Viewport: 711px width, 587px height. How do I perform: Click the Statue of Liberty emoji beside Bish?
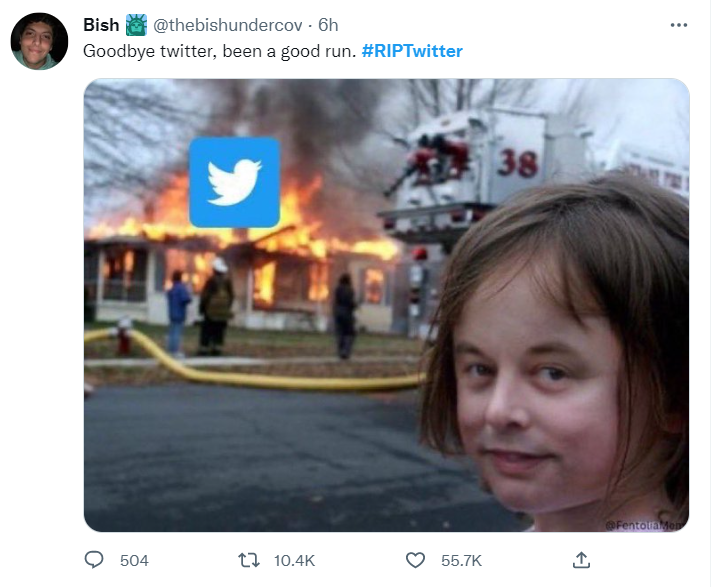137,25
